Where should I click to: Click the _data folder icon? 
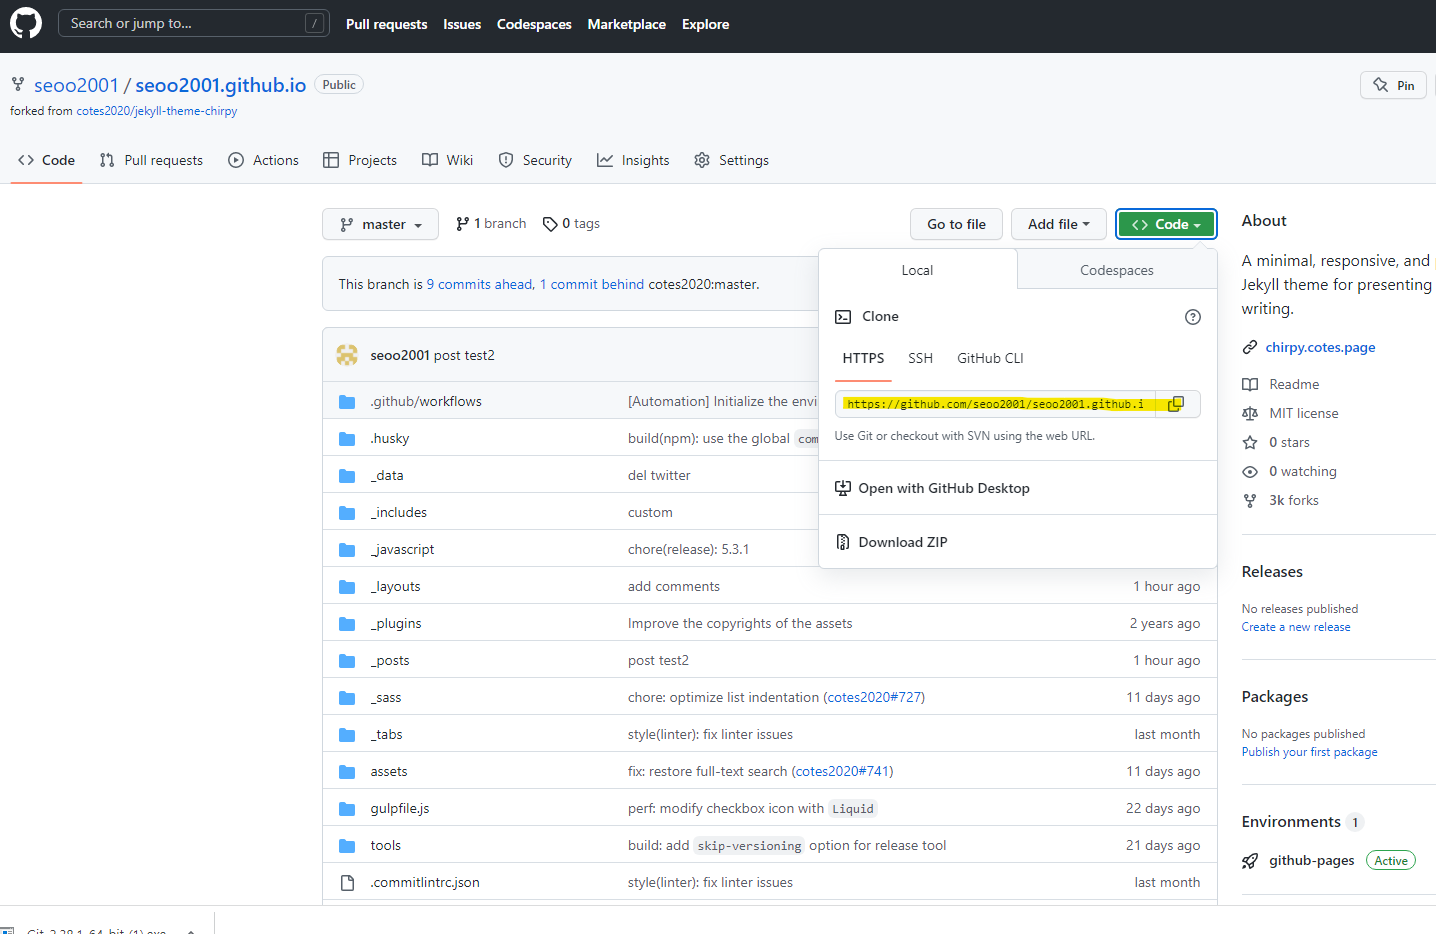click(x=347, y=476)
